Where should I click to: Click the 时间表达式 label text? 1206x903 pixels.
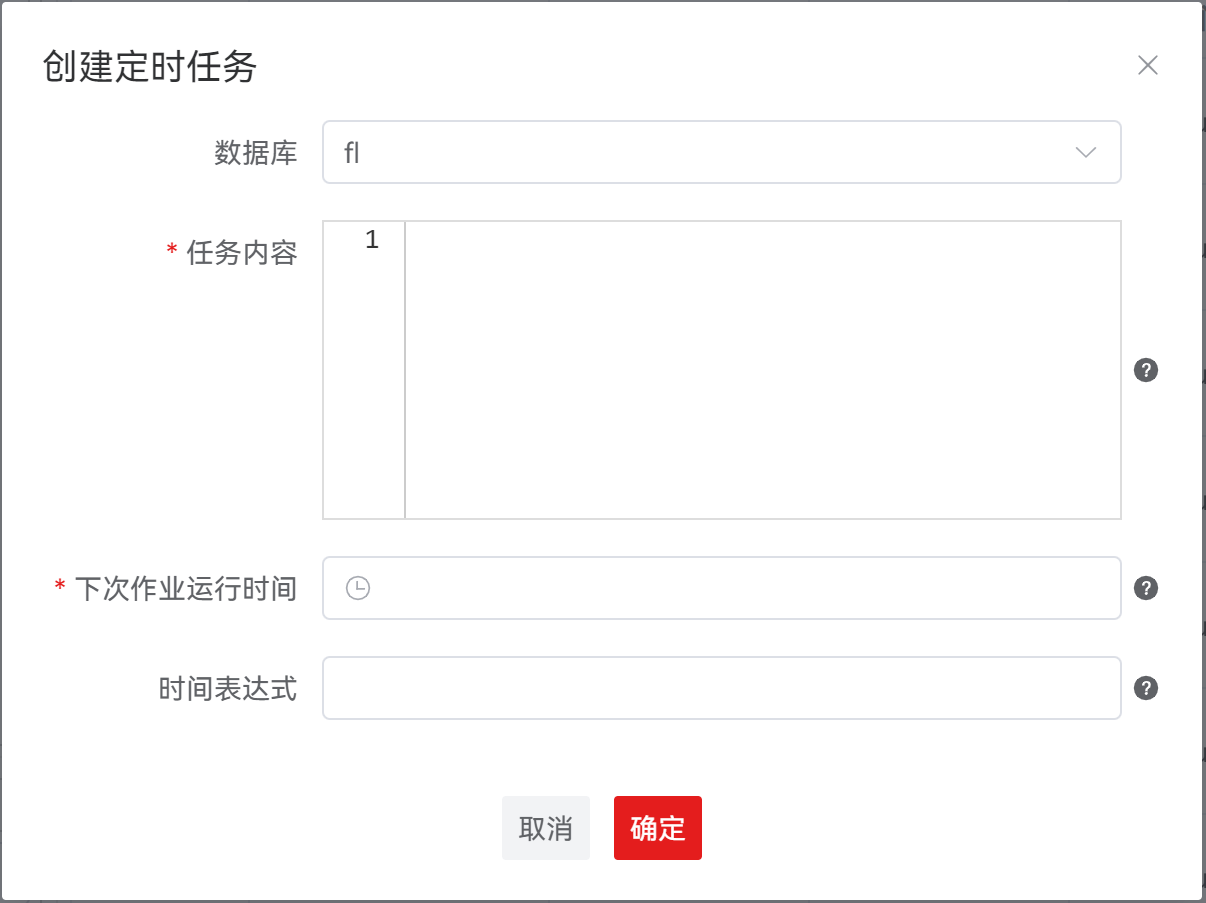tap(228, 688)
